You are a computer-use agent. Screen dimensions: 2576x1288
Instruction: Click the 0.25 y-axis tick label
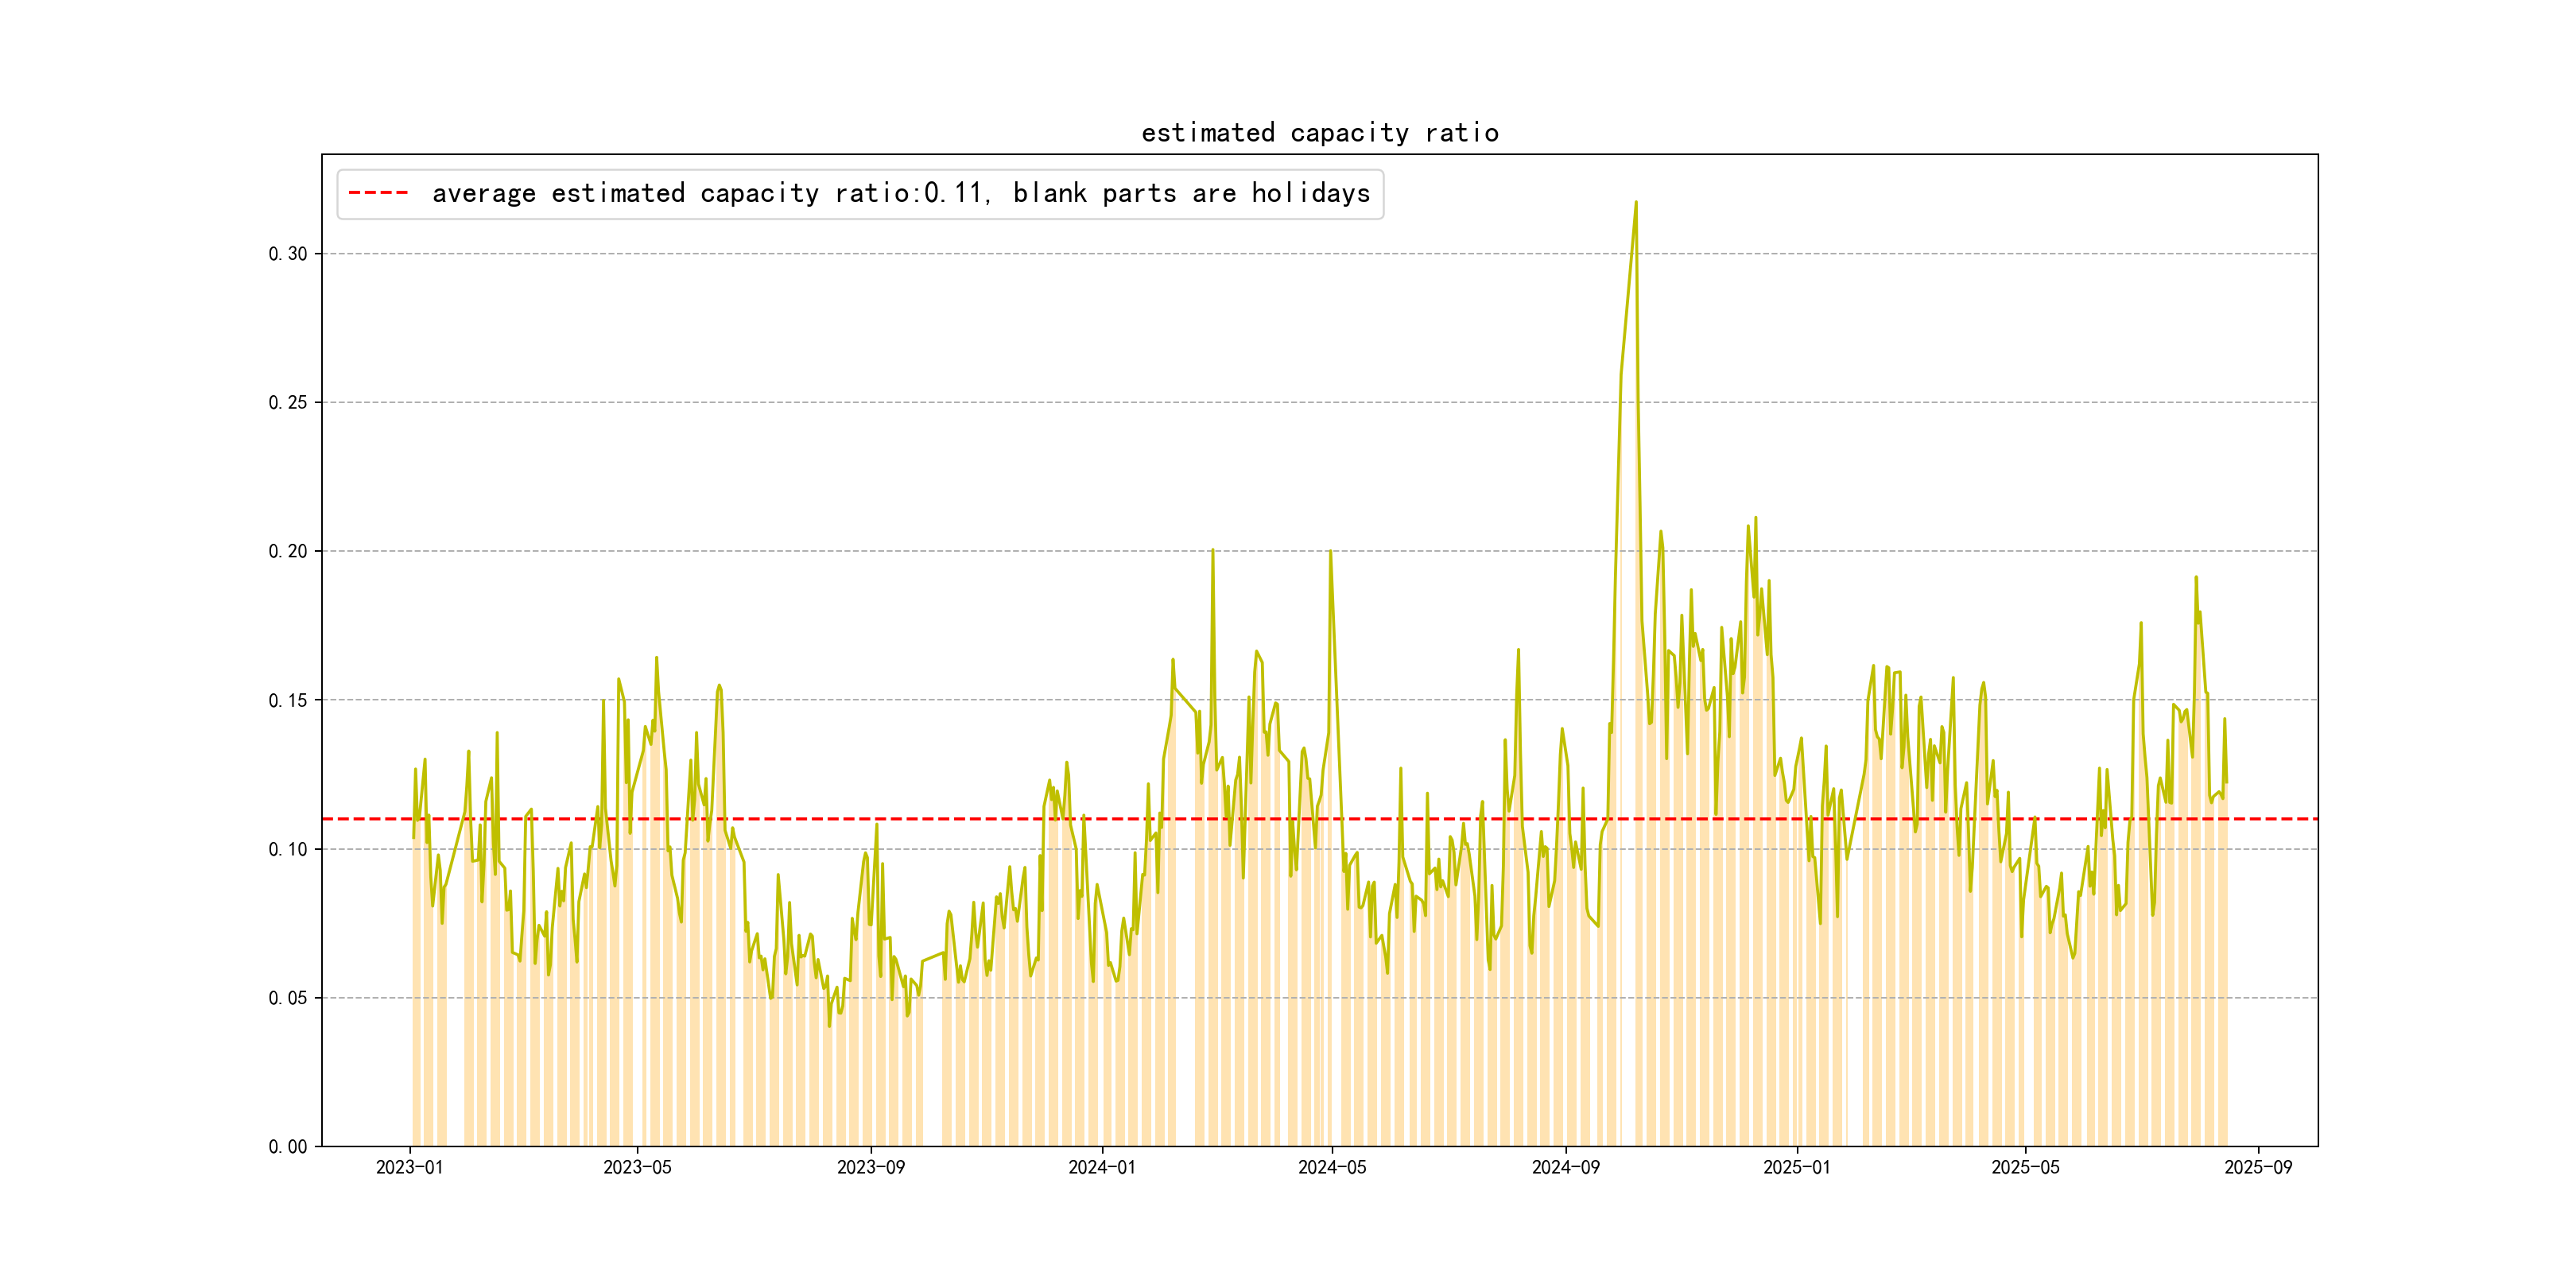[287, 403]
